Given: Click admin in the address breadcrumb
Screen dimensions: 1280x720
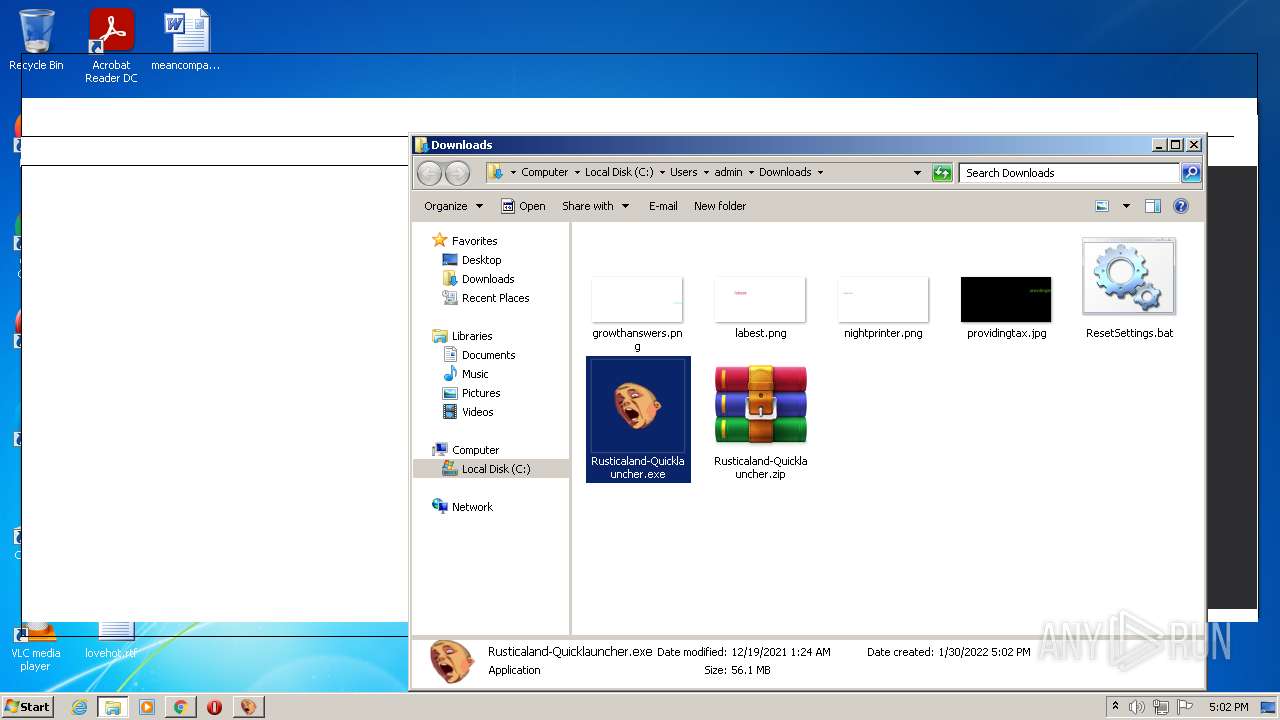Looking at the screenshot, I should [728, 172].
